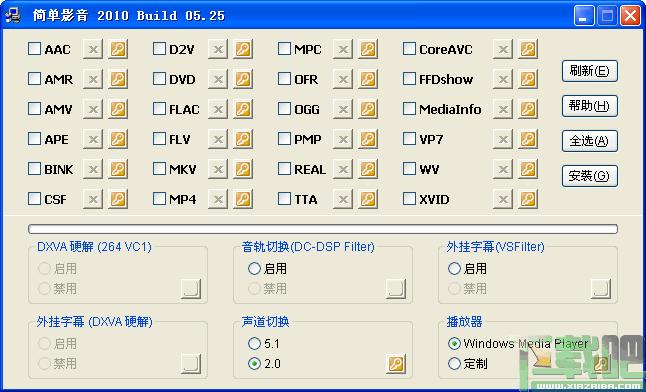Viewport: 646px width, 392px height.
Task: Click the installation progress bar
Action: tap(323, 229)
